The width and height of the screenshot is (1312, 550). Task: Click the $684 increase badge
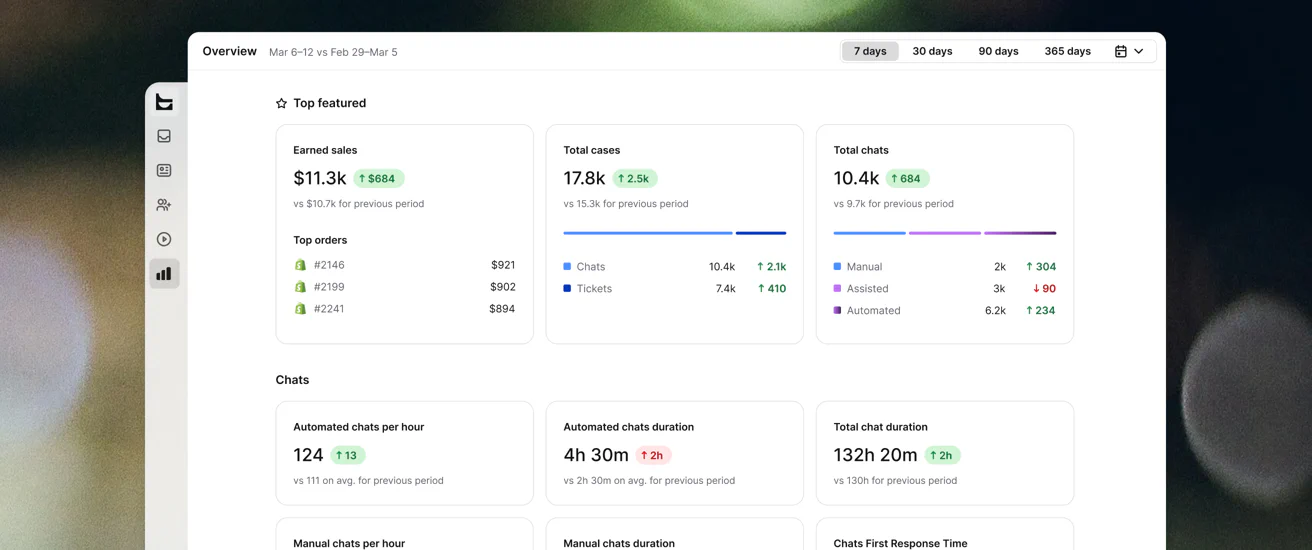point(378,179)
